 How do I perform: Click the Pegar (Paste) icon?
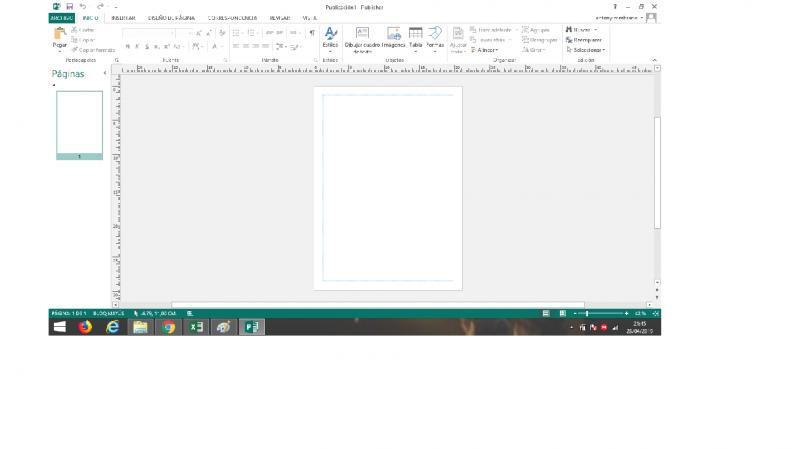coord(60,35)
